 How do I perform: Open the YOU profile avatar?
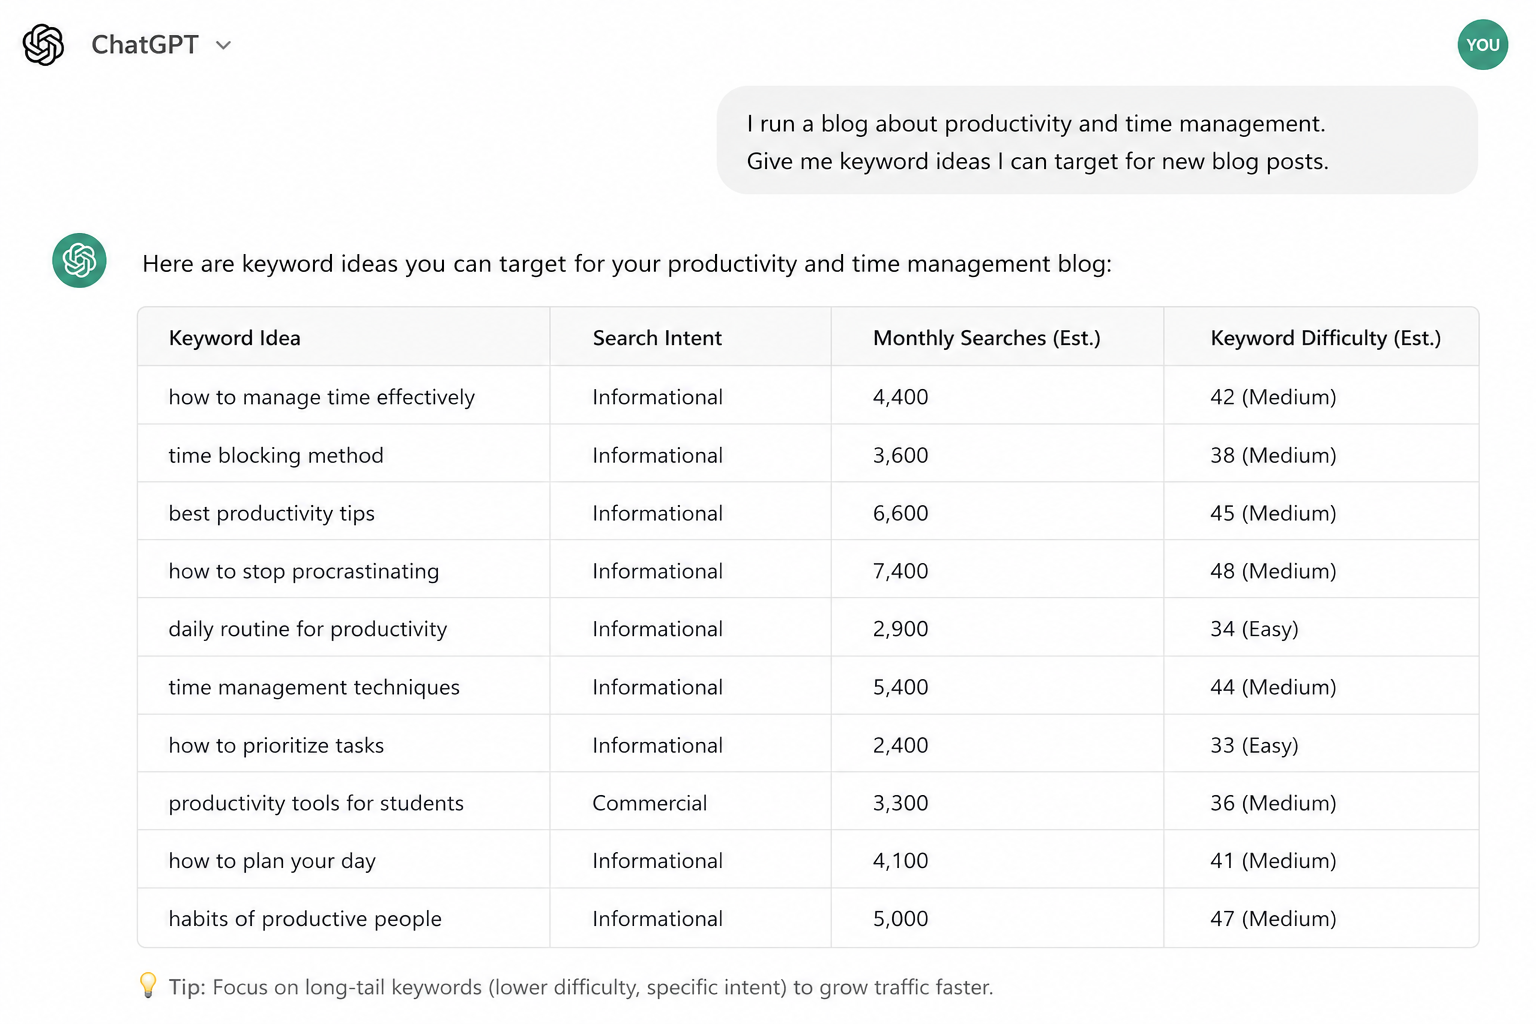(x=1482, y=45)
